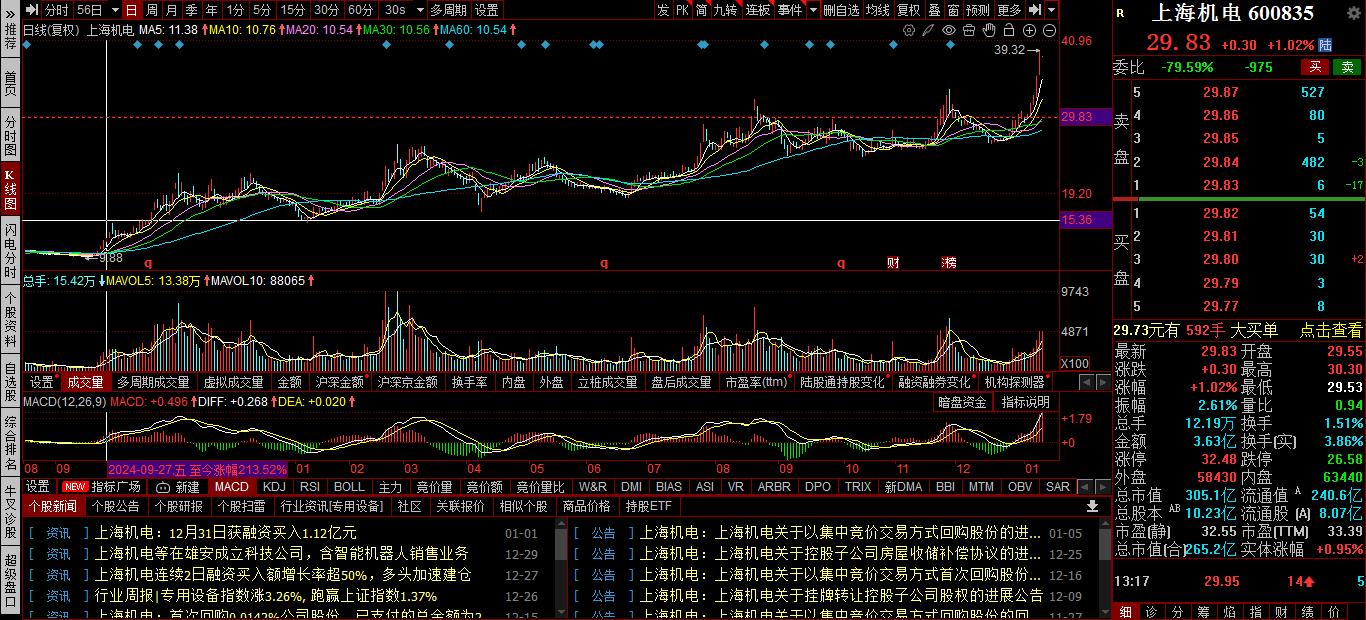Toggle the chart lock icon
The height and width of the screenshot is (620, 1366).
pos(1009,30)
